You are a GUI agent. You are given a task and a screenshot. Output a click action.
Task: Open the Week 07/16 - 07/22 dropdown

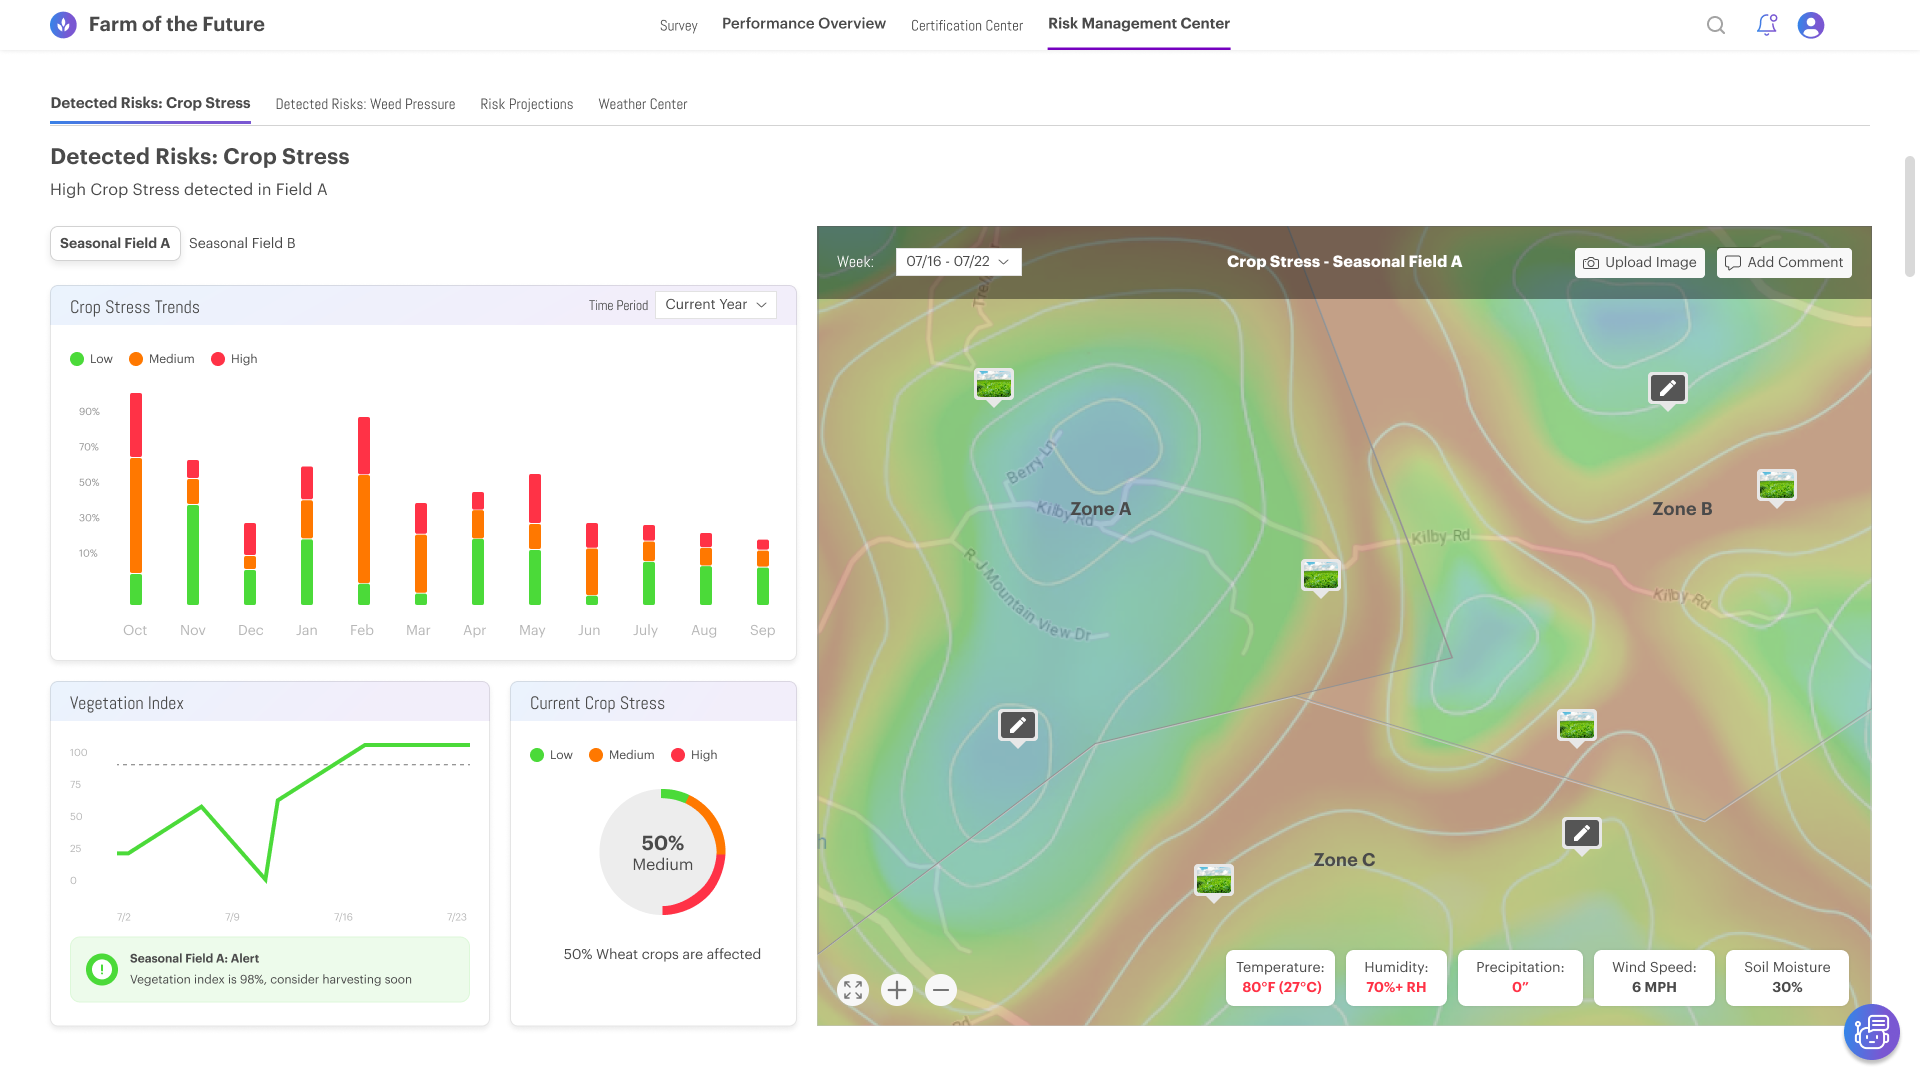point(958,262)
